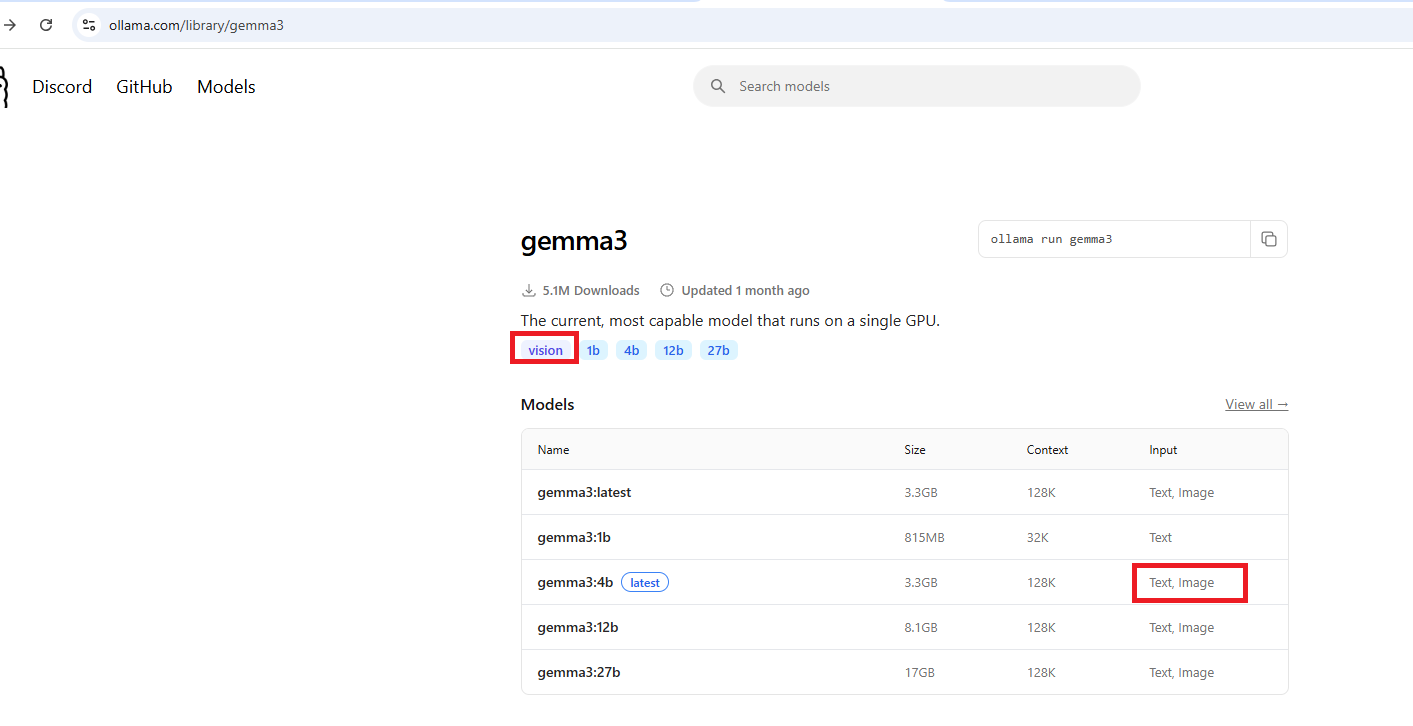Screen dimensions: 1413x726
Task: Click the latest badge next to gemma3:4b
Action: coord(645,582)
